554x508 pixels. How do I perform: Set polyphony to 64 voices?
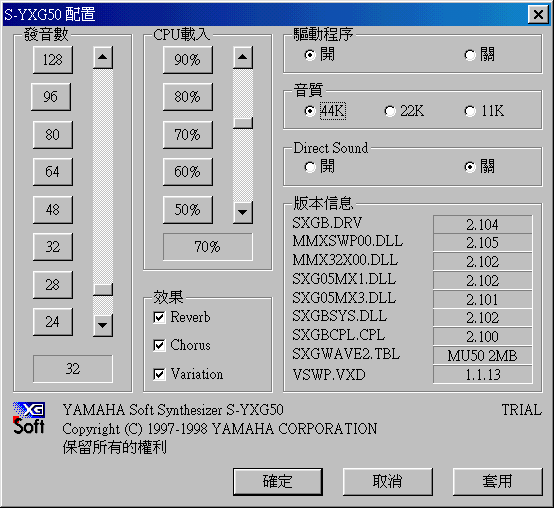click(53, 172)
